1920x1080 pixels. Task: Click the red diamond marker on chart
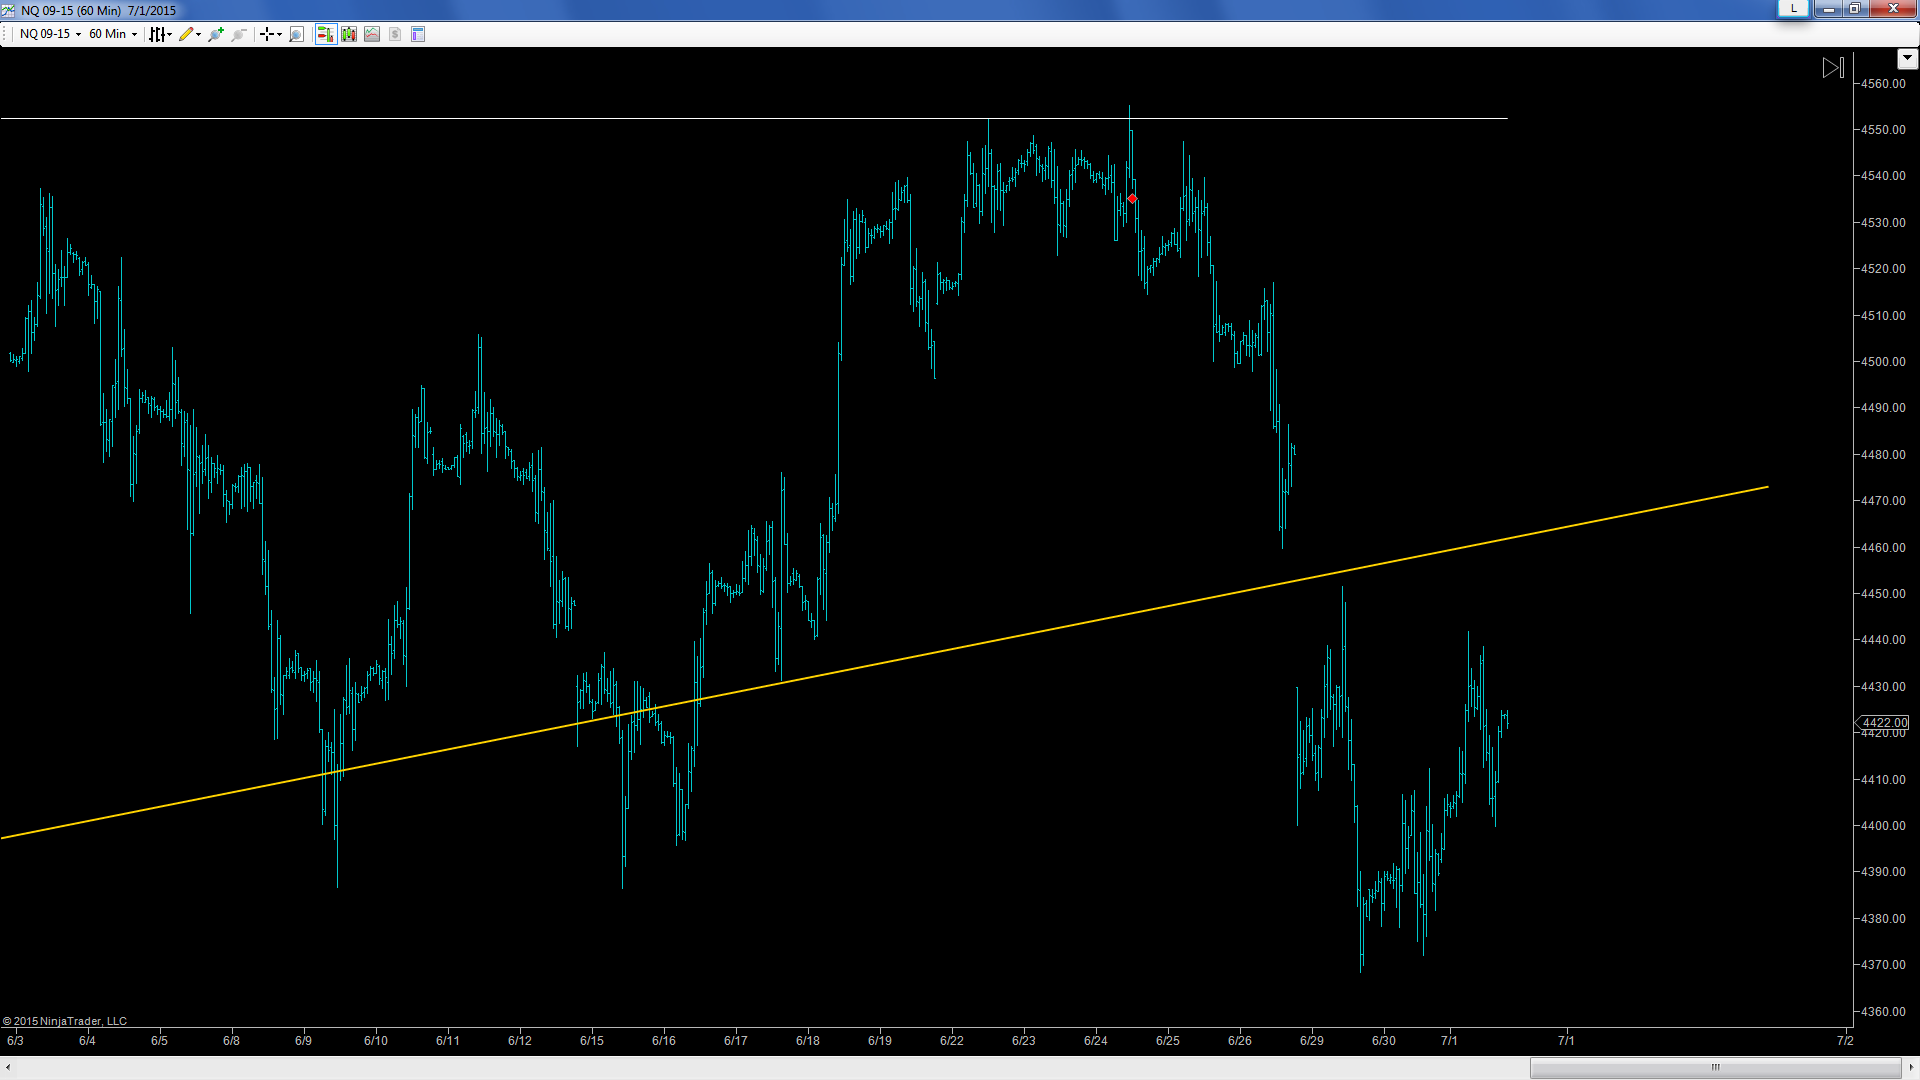1132,199
